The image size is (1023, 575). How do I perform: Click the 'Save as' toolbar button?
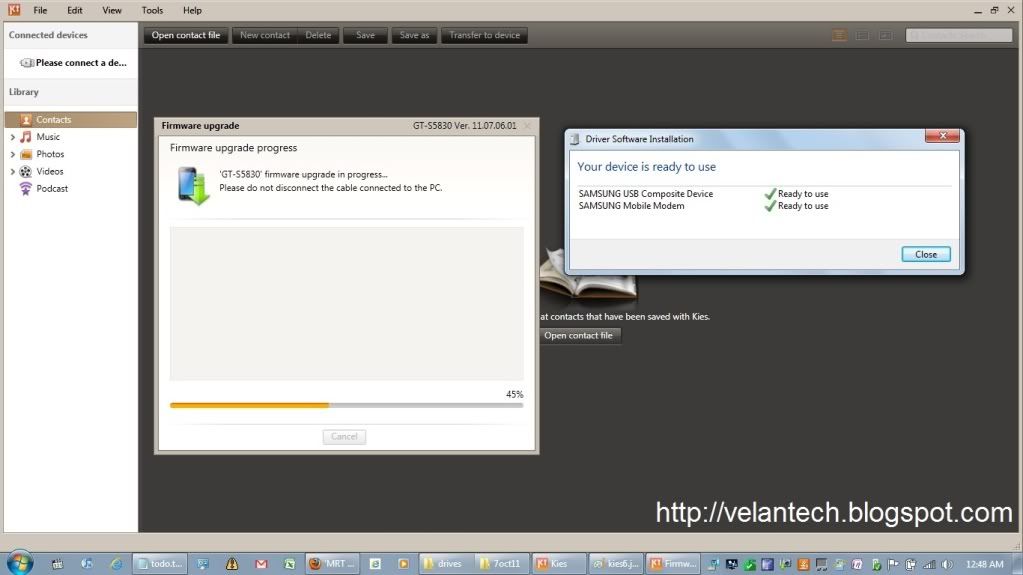pos(414,35)
